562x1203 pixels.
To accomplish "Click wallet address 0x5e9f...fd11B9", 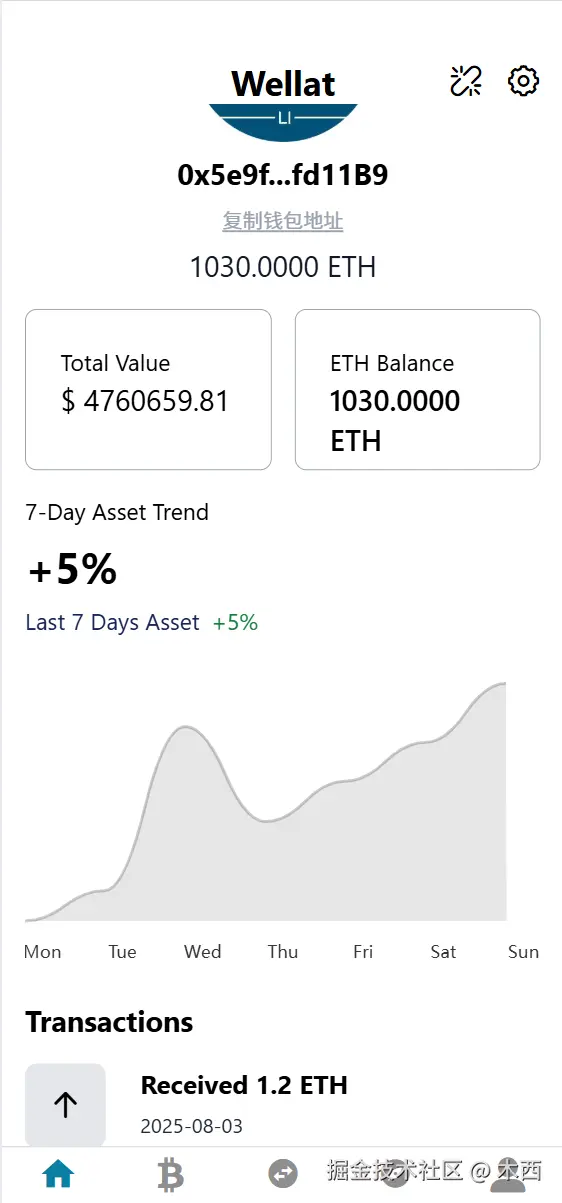I will click(283, 175).
